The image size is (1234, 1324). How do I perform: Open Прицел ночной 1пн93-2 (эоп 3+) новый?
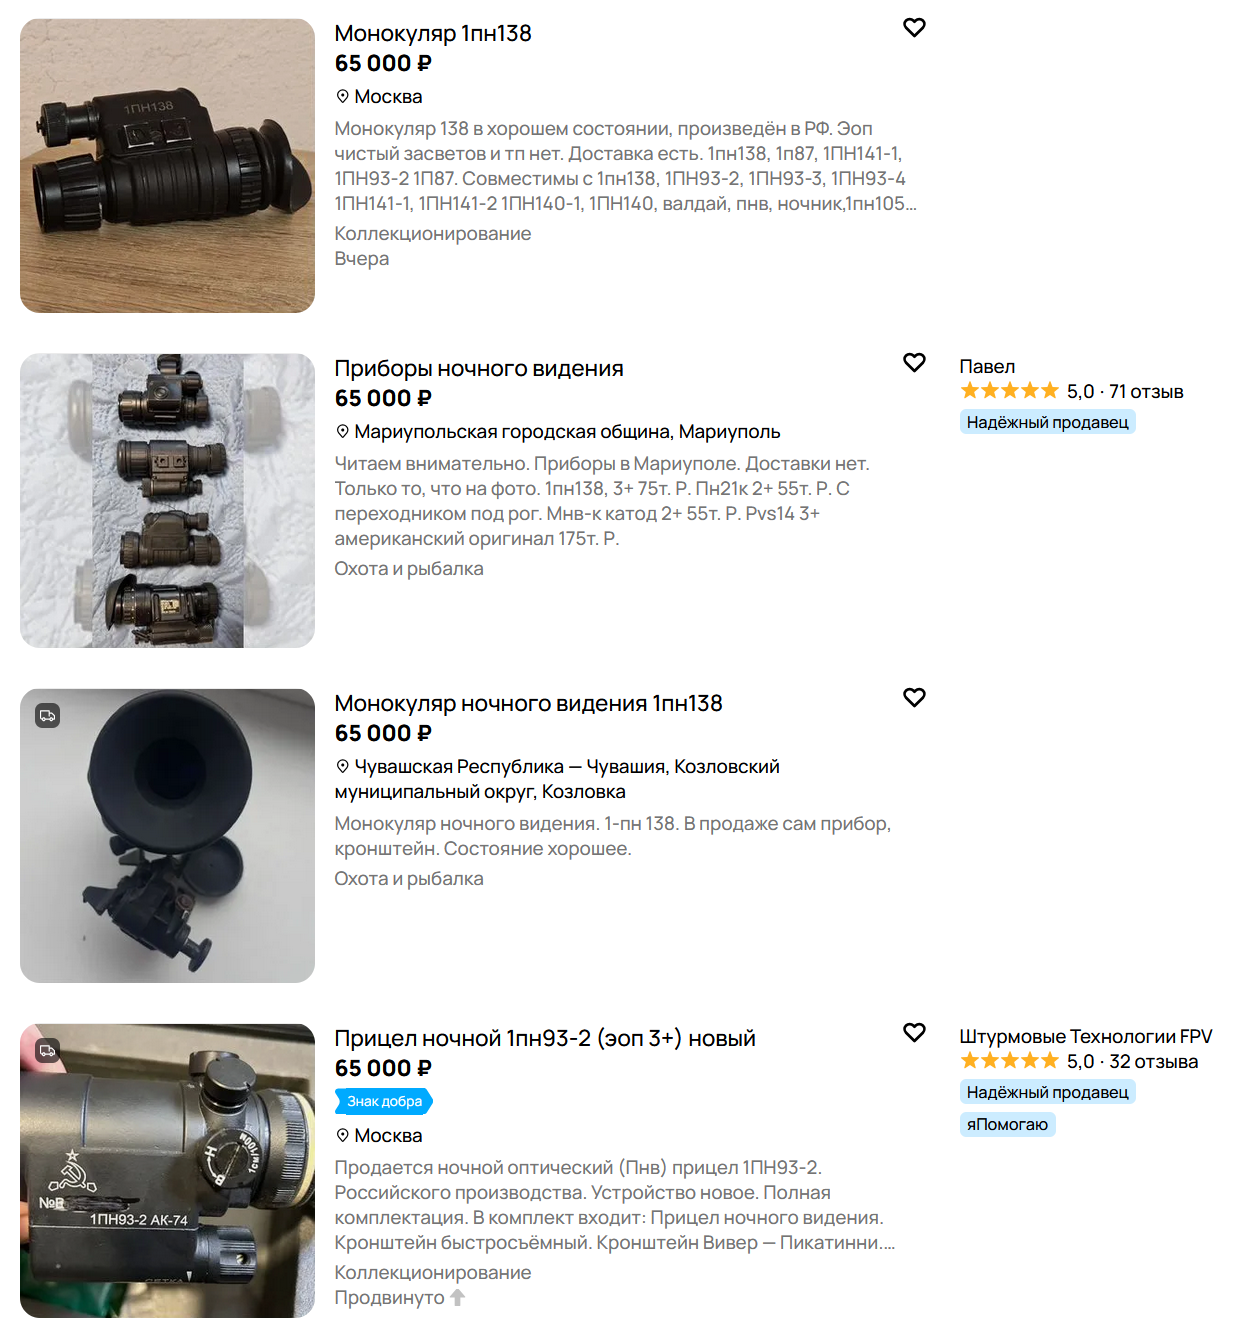(545, 1038)
